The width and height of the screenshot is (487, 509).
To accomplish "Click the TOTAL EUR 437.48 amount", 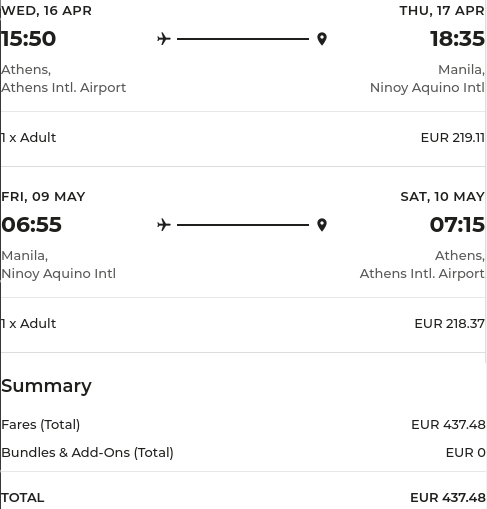I will point(448,498).
